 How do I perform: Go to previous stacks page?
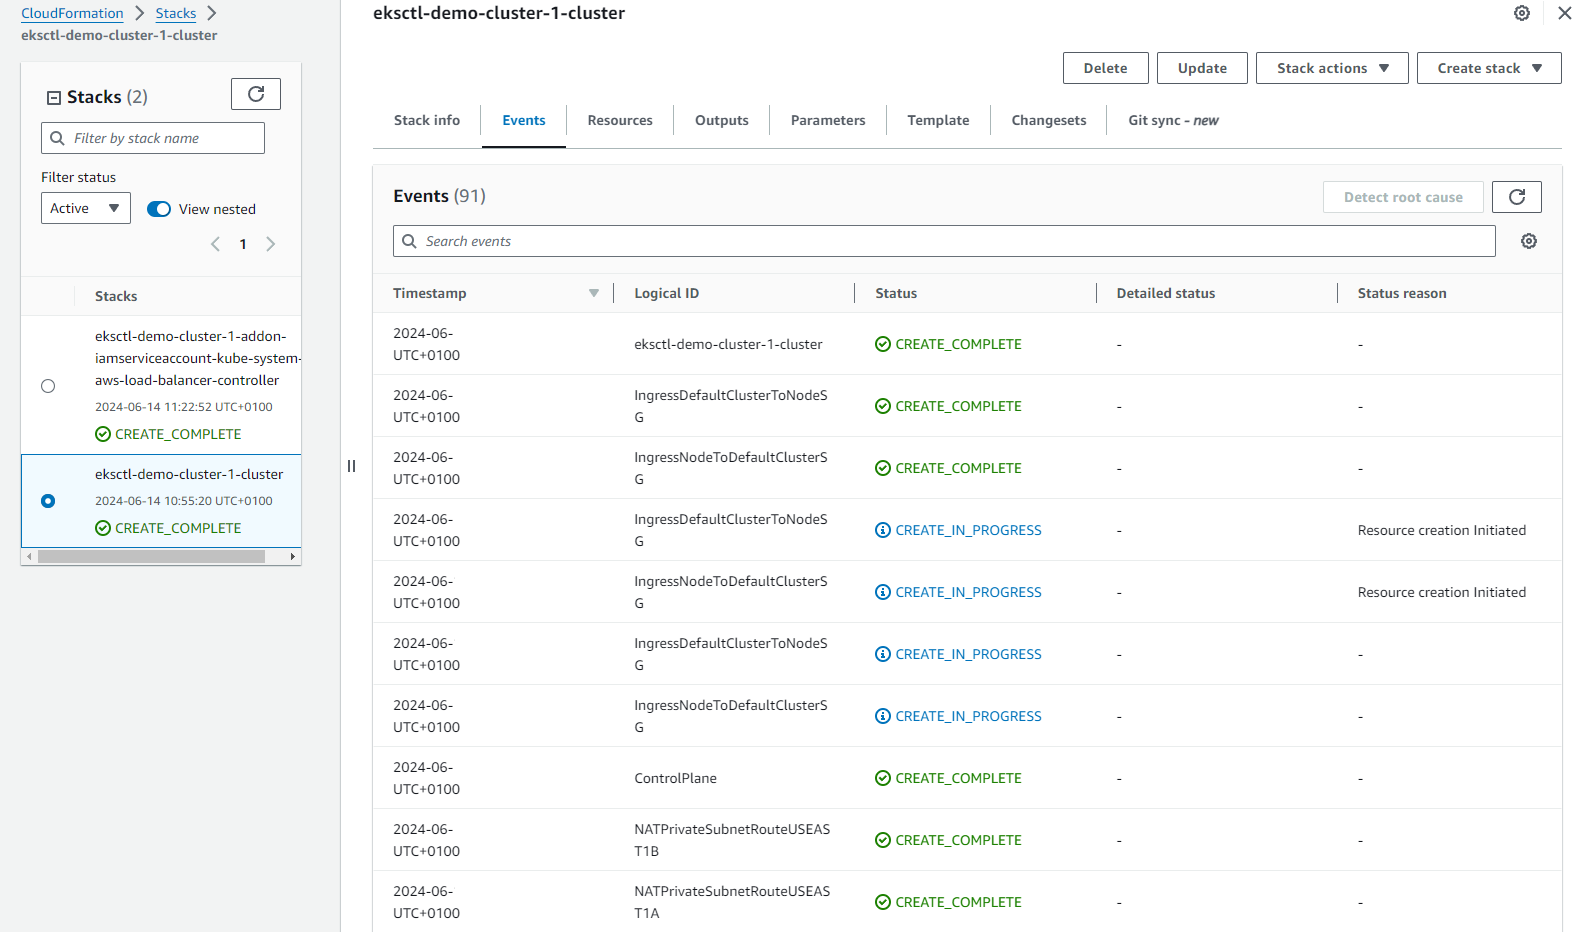215,244
